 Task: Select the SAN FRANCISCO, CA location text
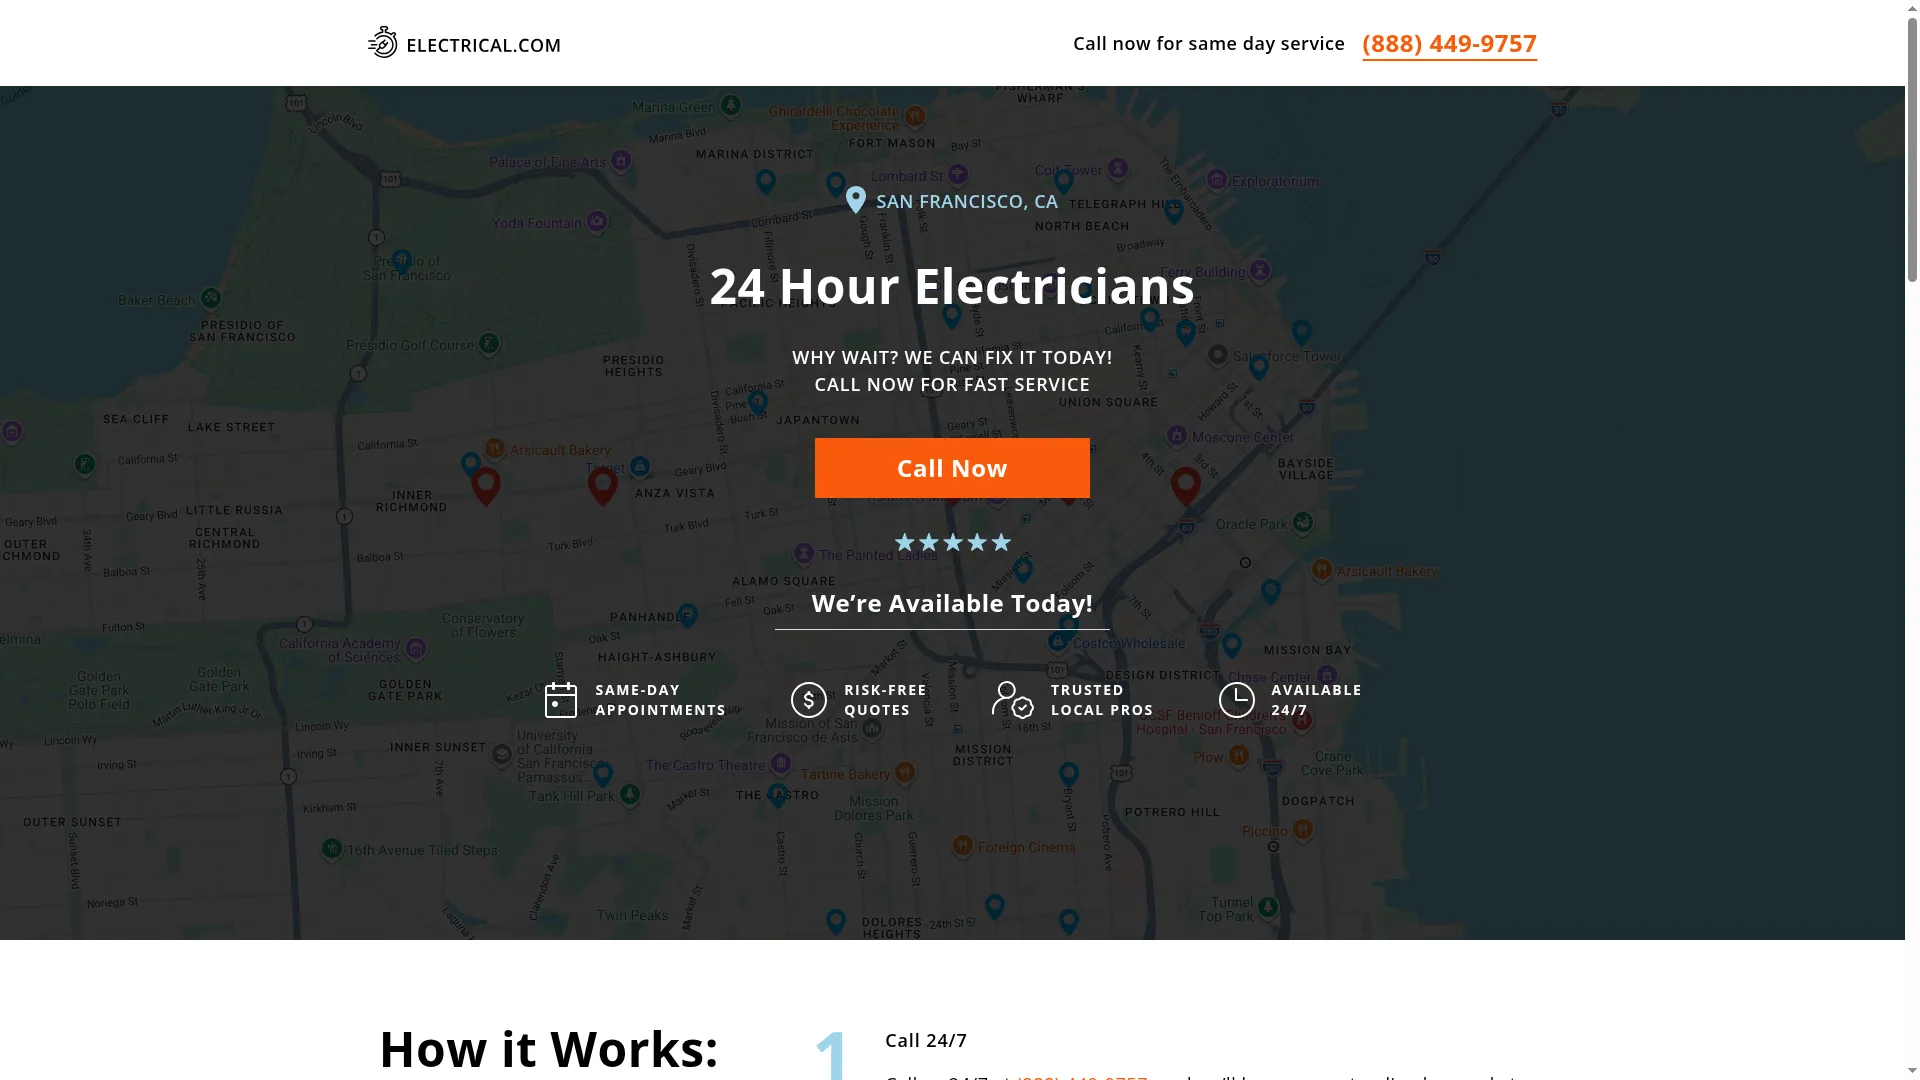click(x=967, y=202)
